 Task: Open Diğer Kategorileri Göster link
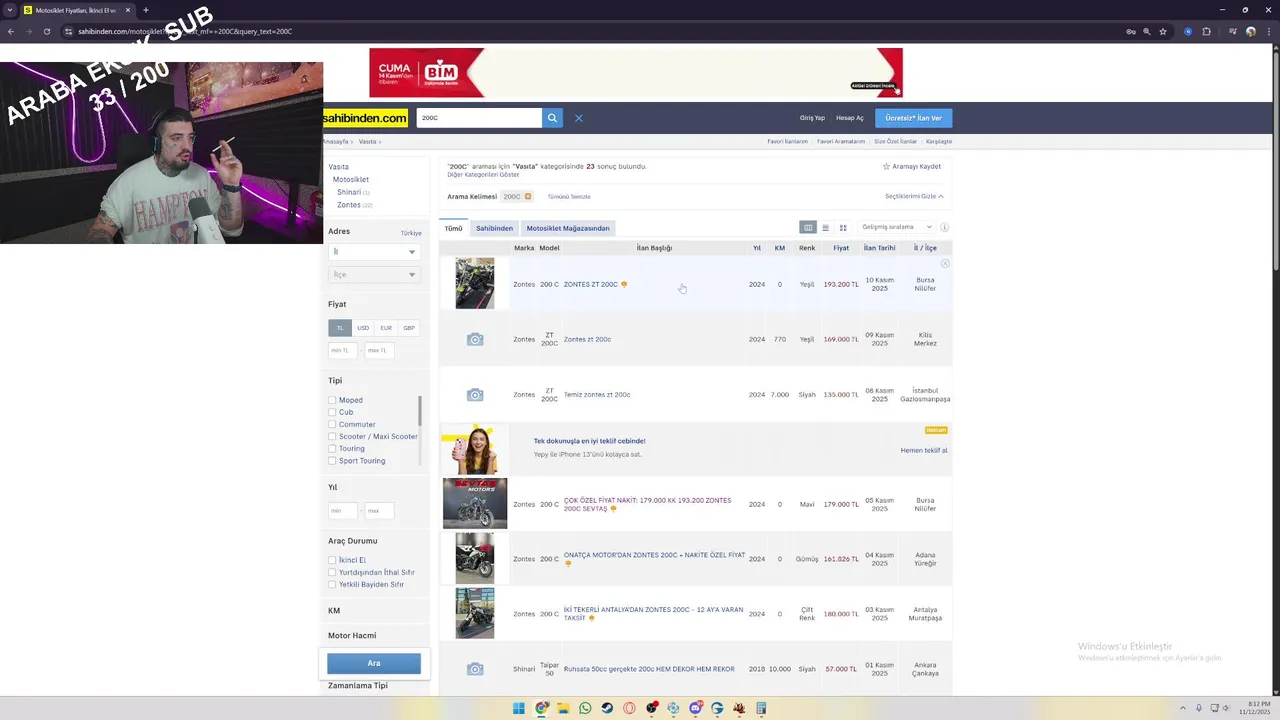[483, 175]
